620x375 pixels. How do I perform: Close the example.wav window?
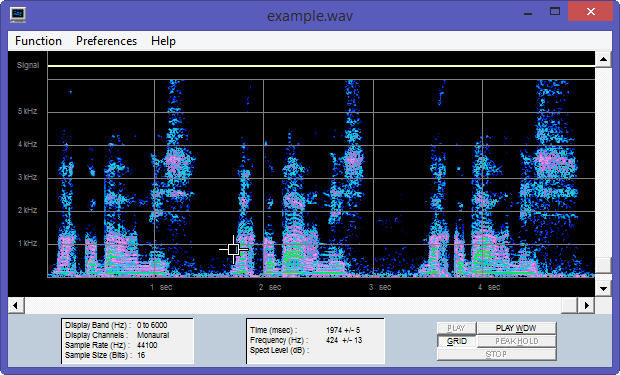coord(591,12)
